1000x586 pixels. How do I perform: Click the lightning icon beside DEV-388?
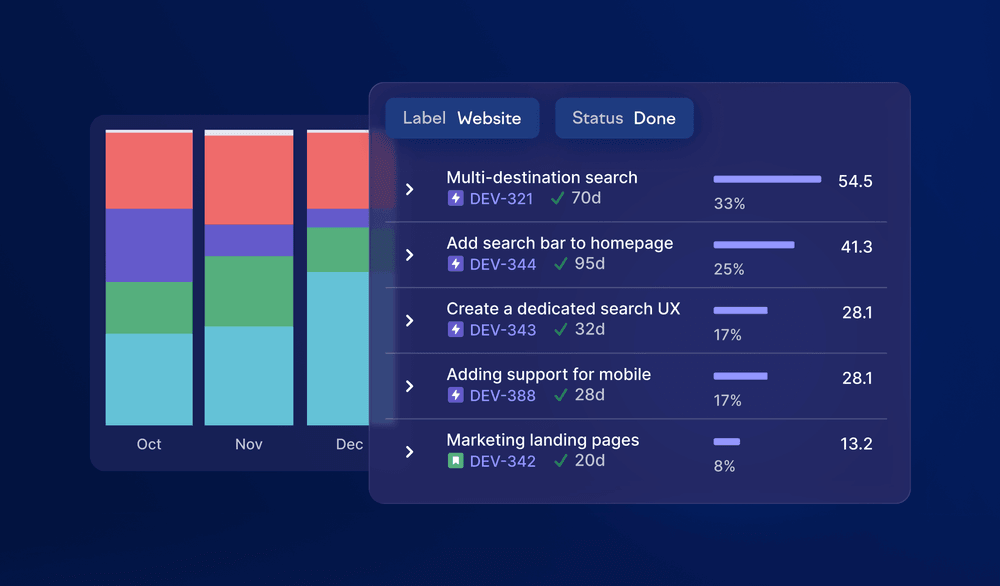click(x=456, y=396)
